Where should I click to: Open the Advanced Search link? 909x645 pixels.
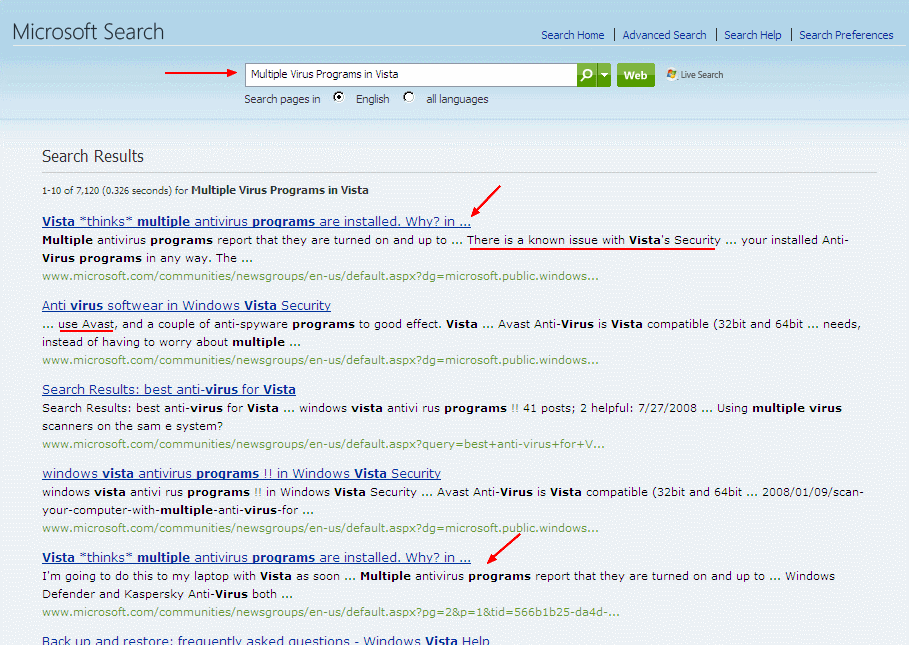(664, 35)
